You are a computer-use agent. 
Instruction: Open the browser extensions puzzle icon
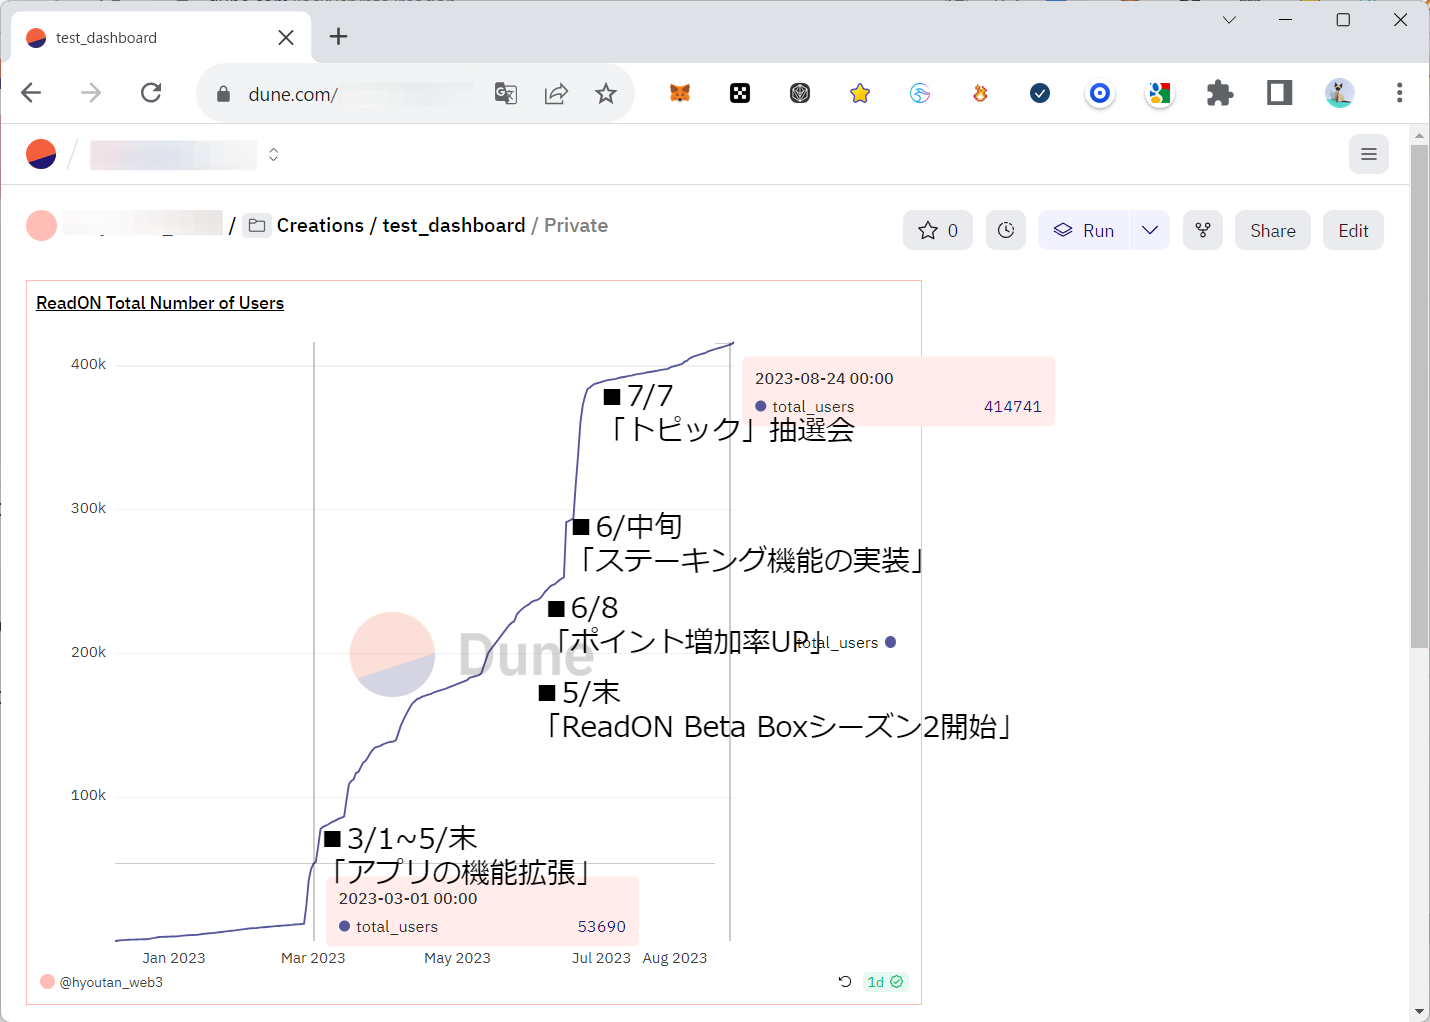click(x=1219, y=94)
